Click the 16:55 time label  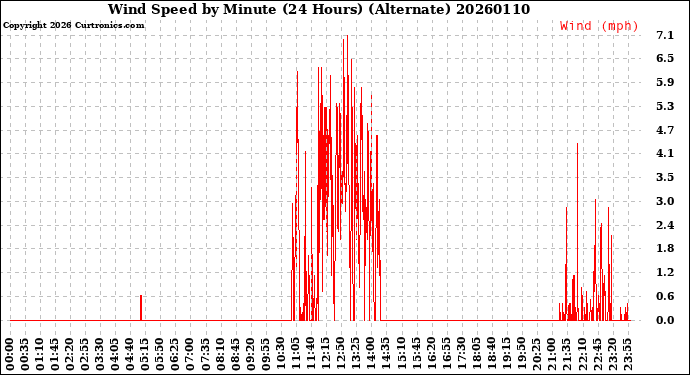click(447, 354)
